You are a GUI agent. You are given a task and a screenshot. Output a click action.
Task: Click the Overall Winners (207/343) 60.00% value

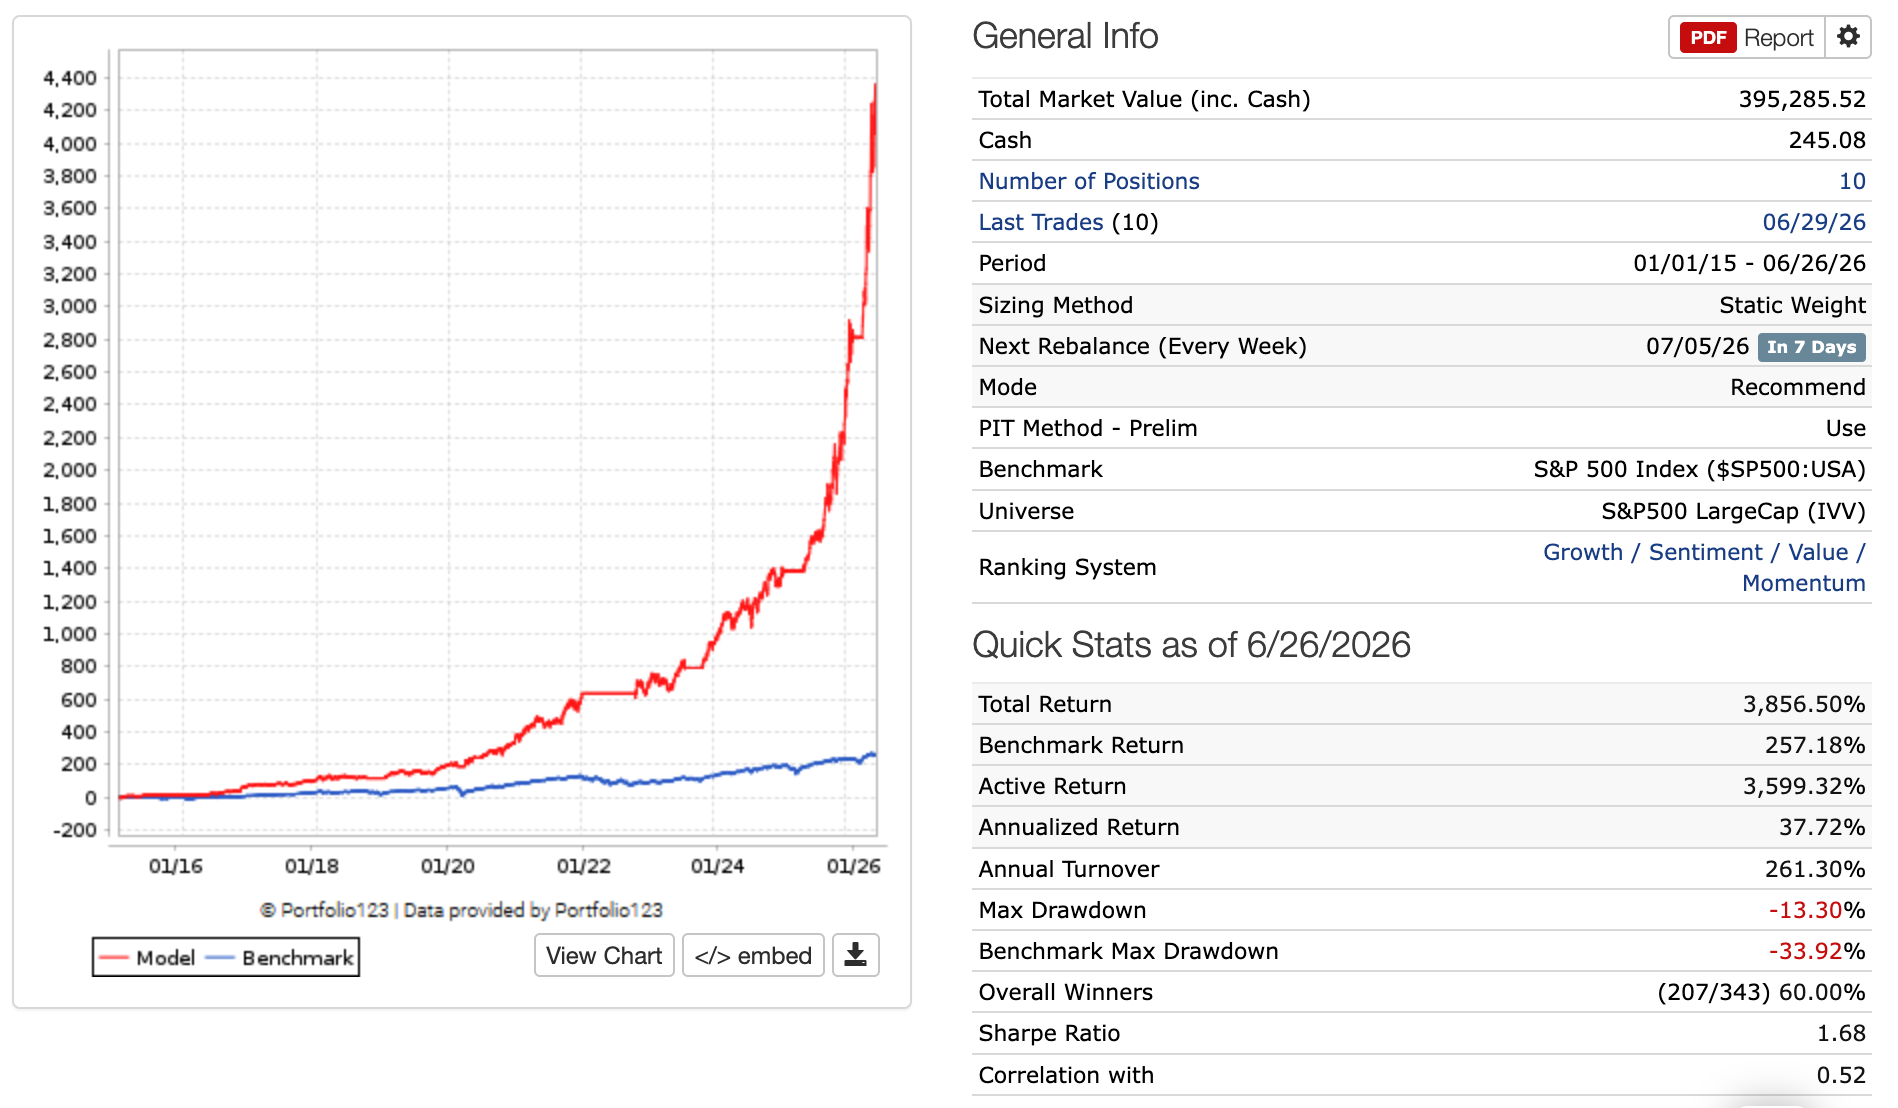pyautogui.click(x=1761, y=992)
